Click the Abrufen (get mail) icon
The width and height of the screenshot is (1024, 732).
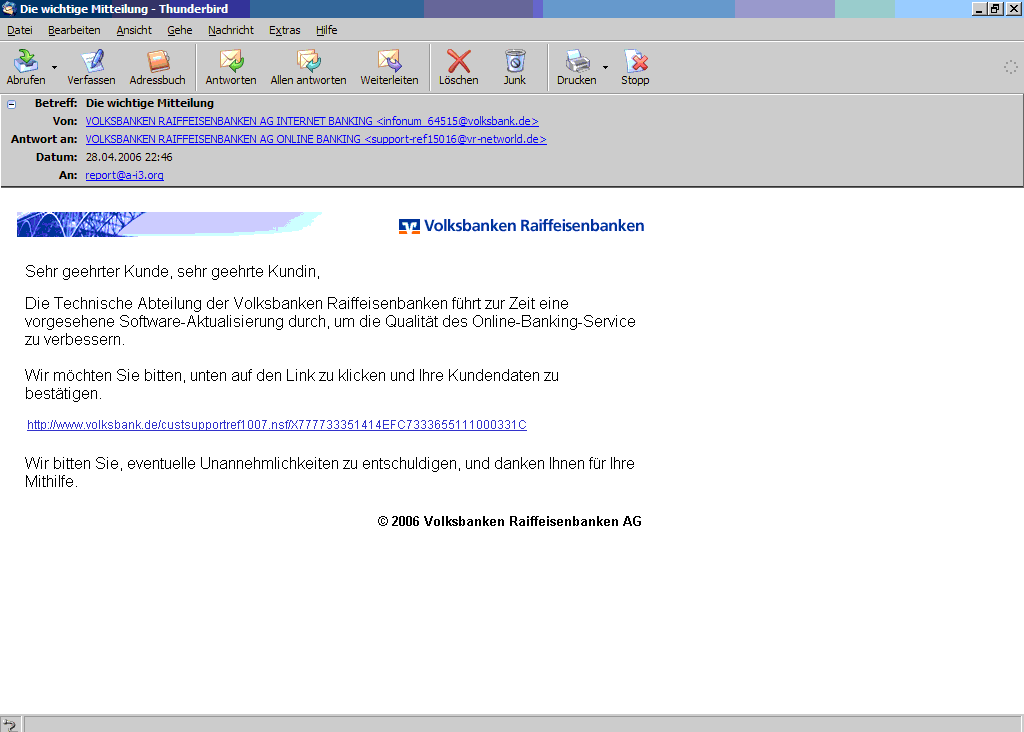pyautogui.click(x=26, y=61)
